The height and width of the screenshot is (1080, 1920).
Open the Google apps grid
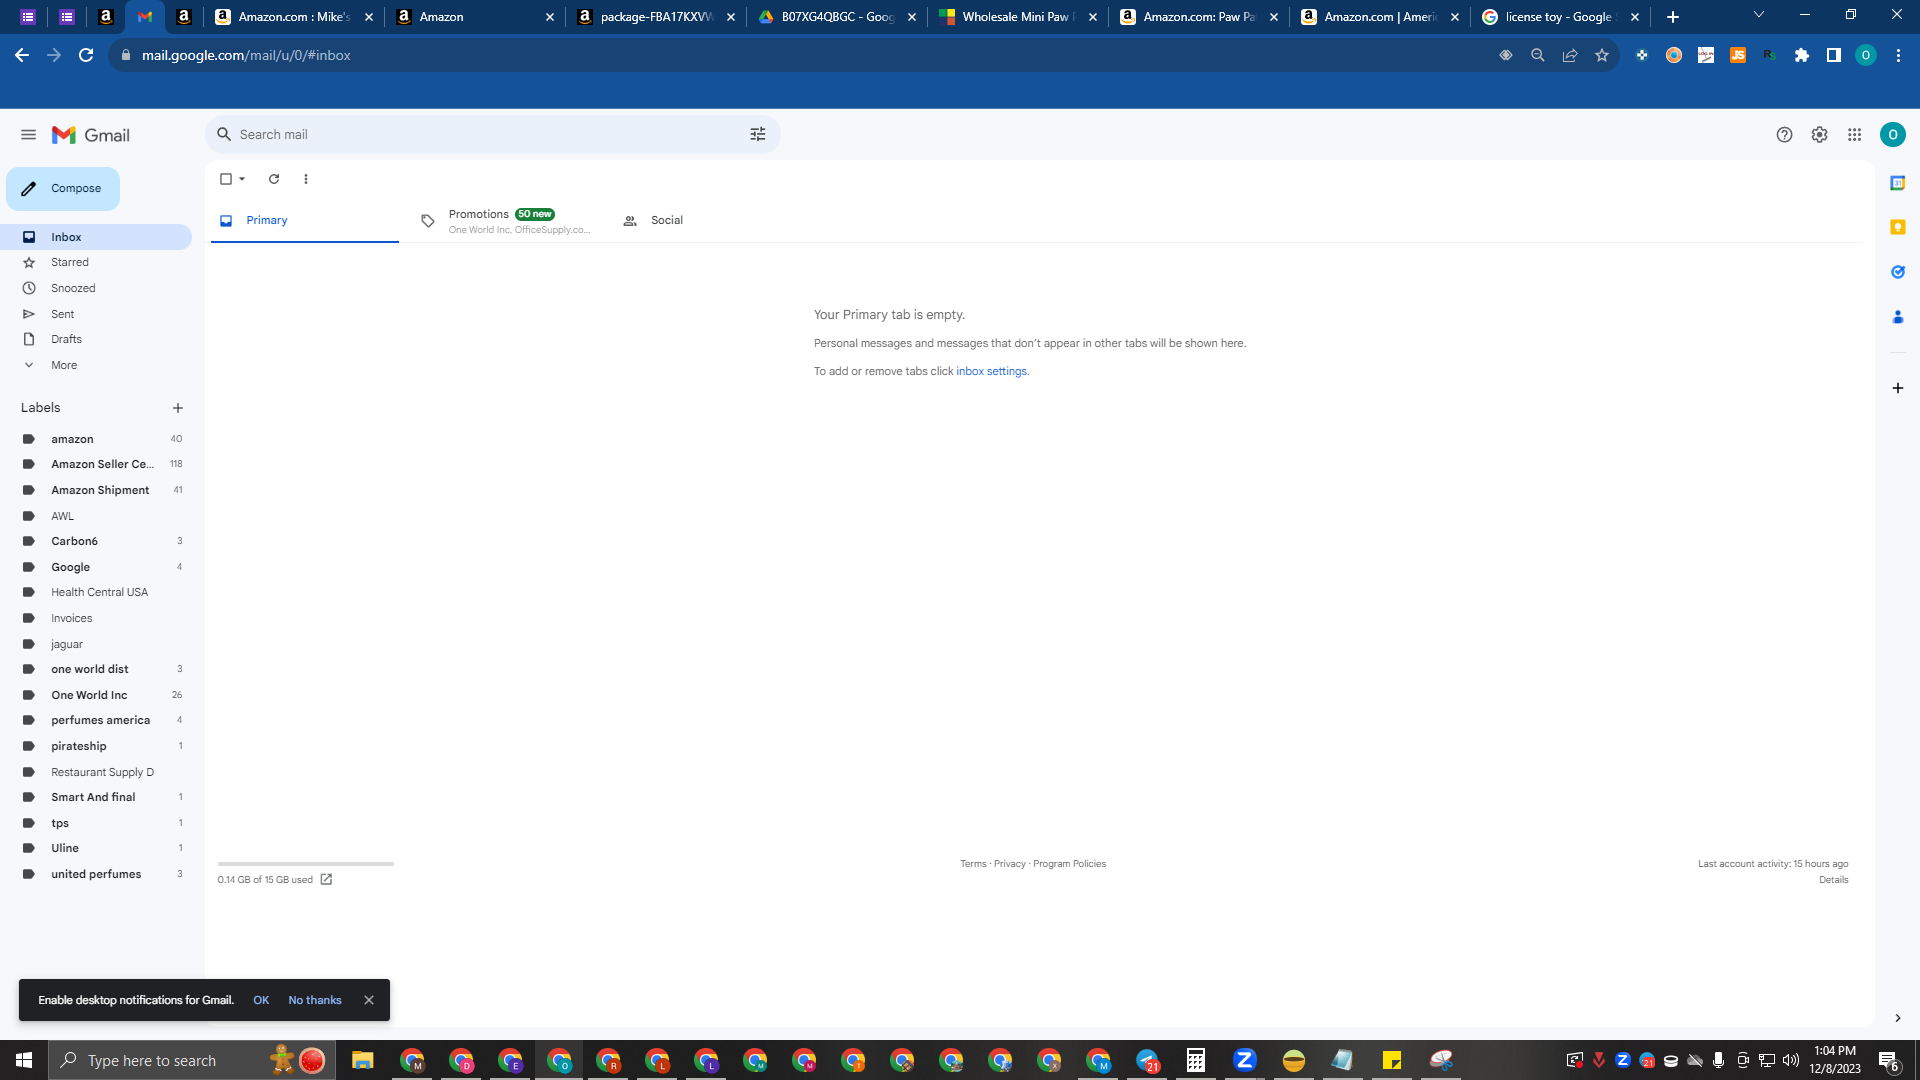tap(1854, 135)
